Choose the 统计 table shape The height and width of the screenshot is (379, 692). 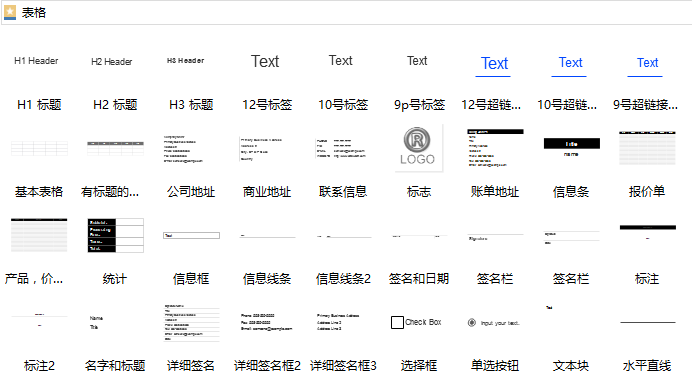click(116, 235)
